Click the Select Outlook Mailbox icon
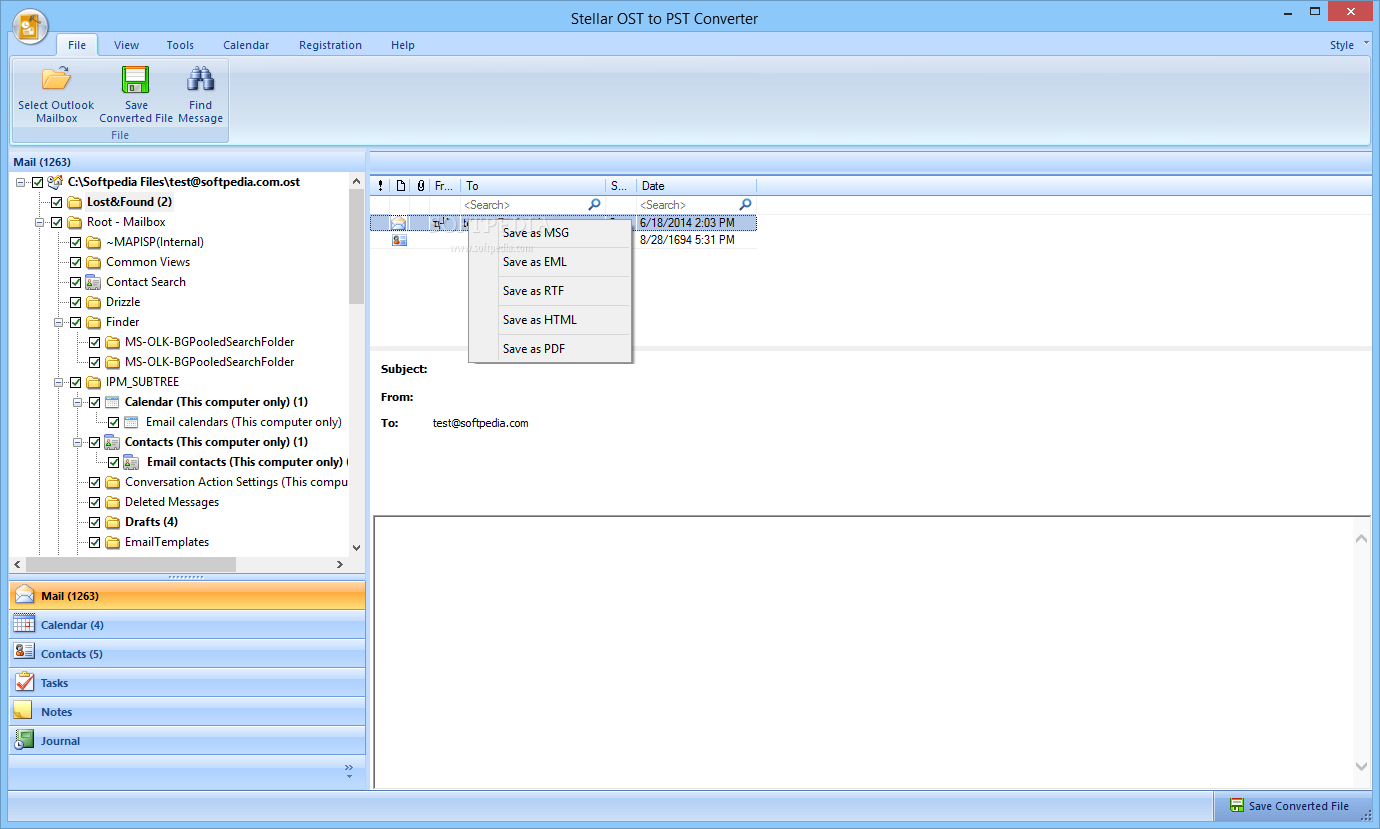The height and width of the screenshot is (829, 1380). (56, 79)
